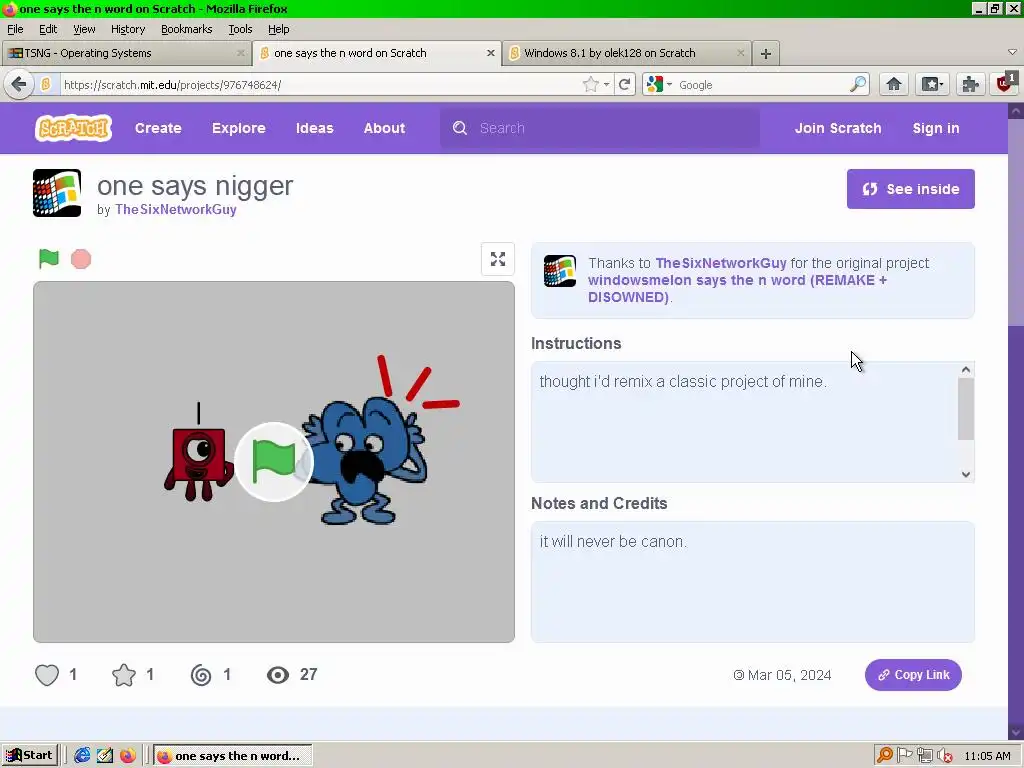
Task: Go back with the Firefox back arrow
Action: click(x=19, y=84)
